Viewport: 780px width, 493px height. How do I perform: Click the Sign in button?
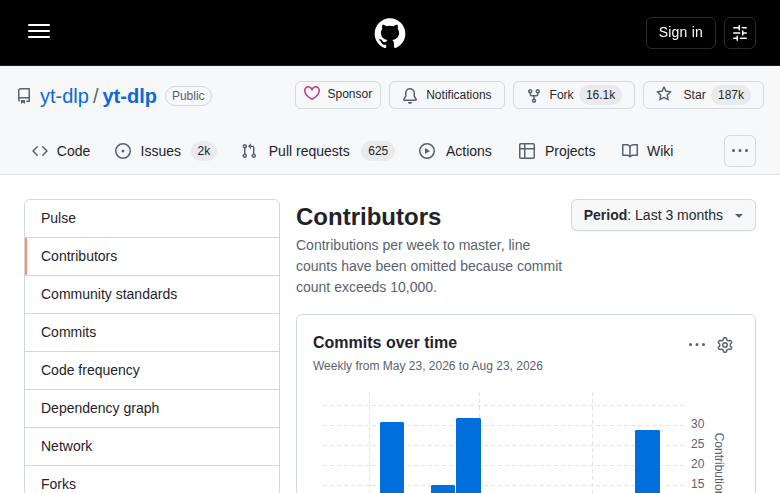tap(681, 33)
